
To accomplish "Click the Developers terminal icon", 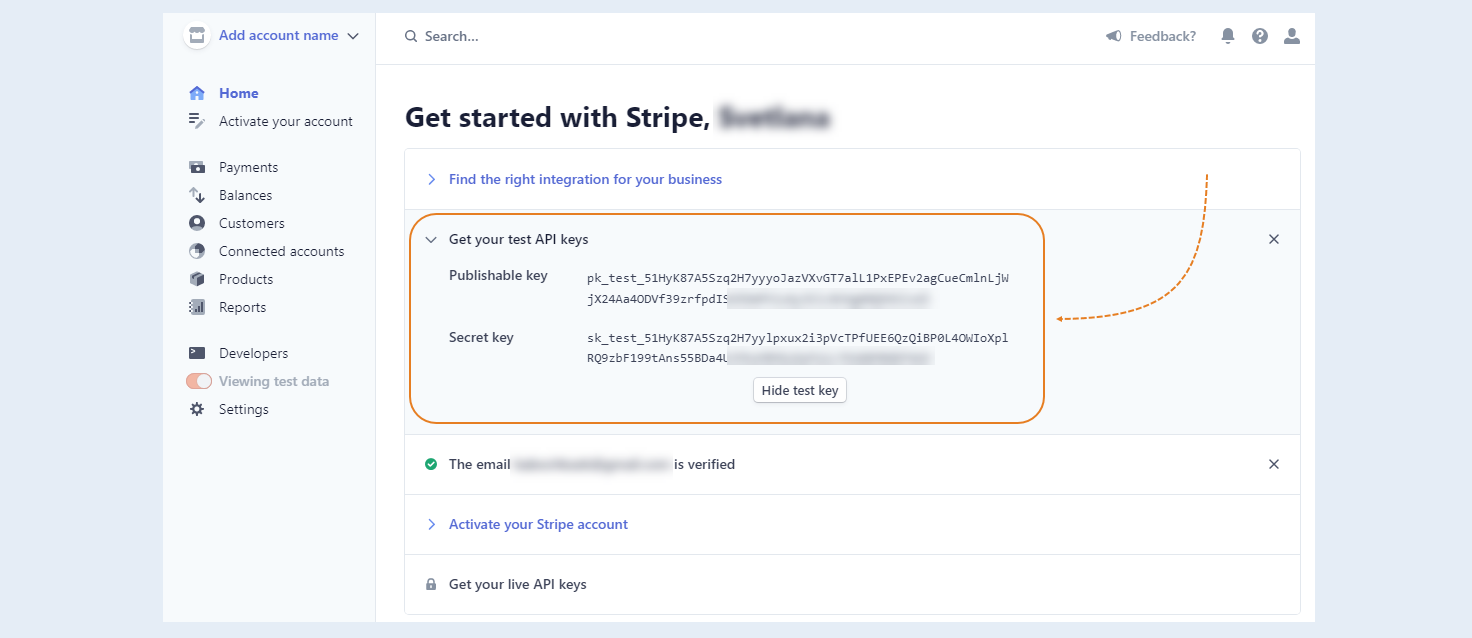I will (197, 353).
